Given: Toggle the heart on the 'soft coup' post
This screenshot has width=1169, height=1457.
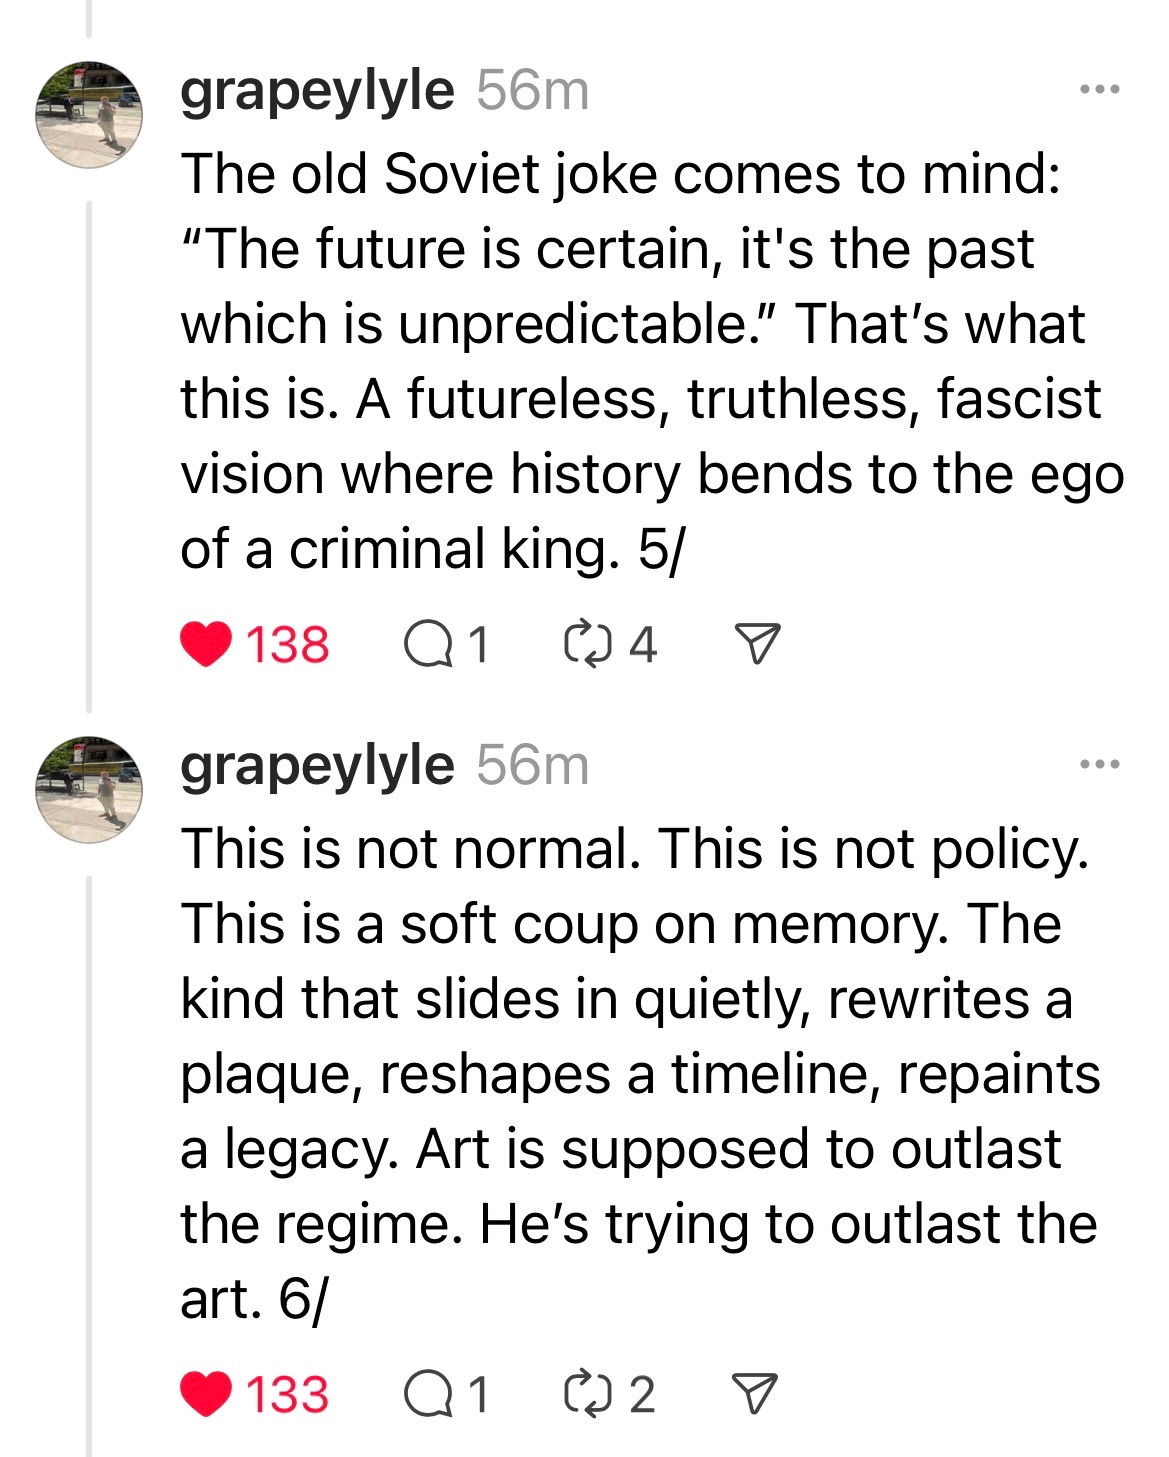Looking at the screenshot, I should [207, 1394].
